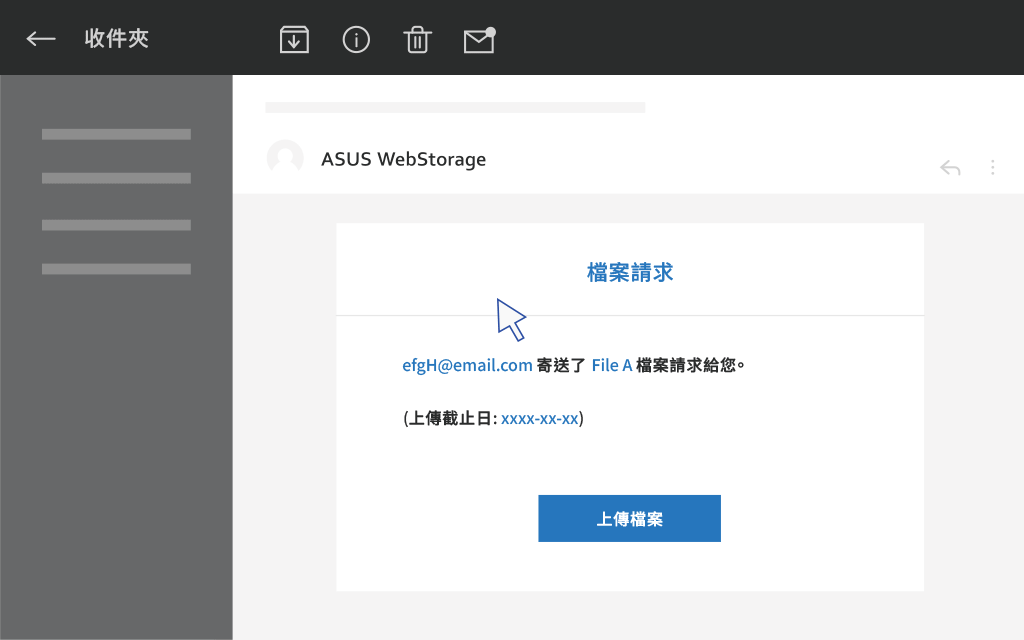Click the back arrow to return
This screenshot has width=1024, height=640.
(40, 39)
